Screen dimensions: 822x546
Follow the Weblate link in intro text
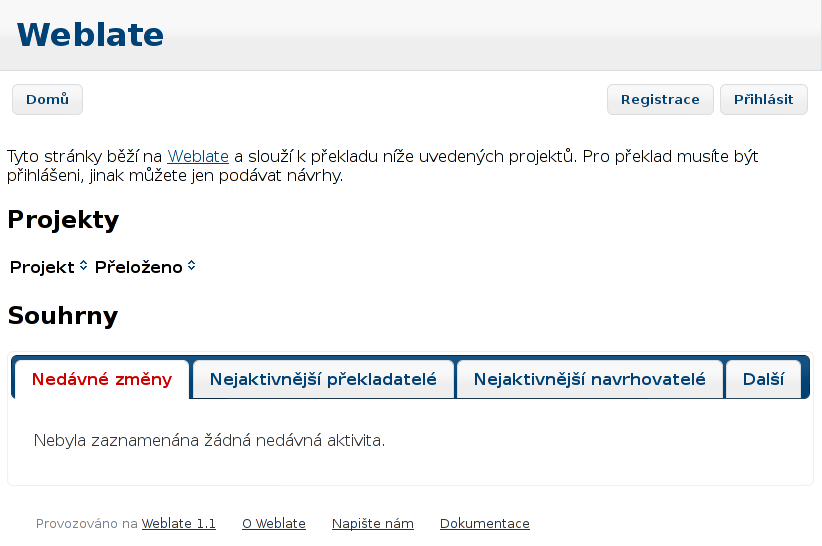click(x=198, y=156)
